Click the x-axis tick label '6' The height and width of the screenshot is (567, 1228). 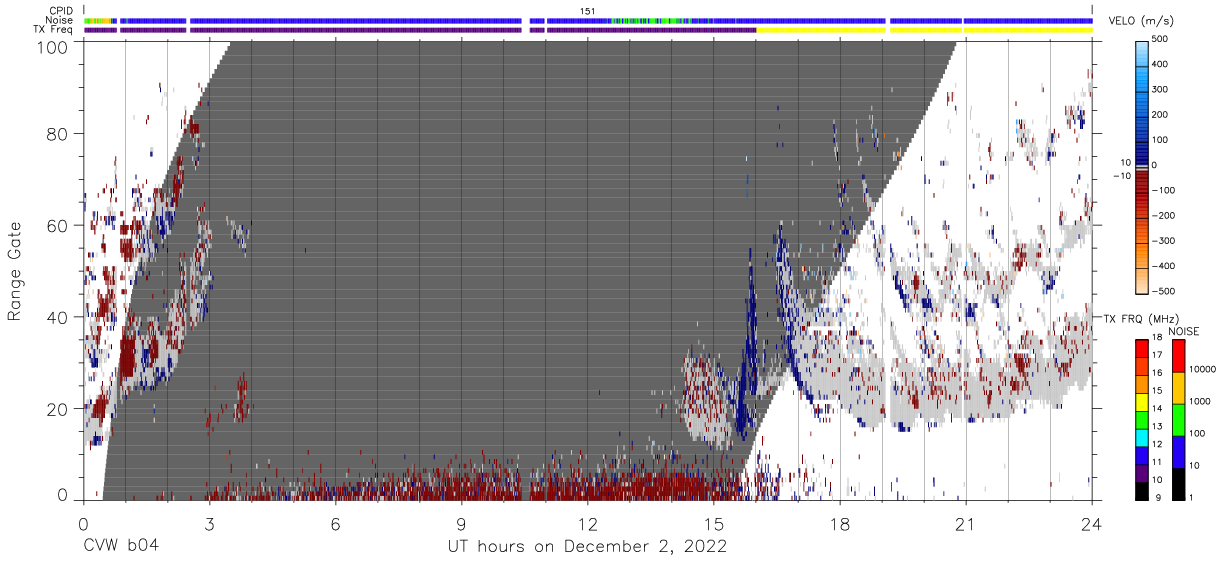[x=335, y=523]
